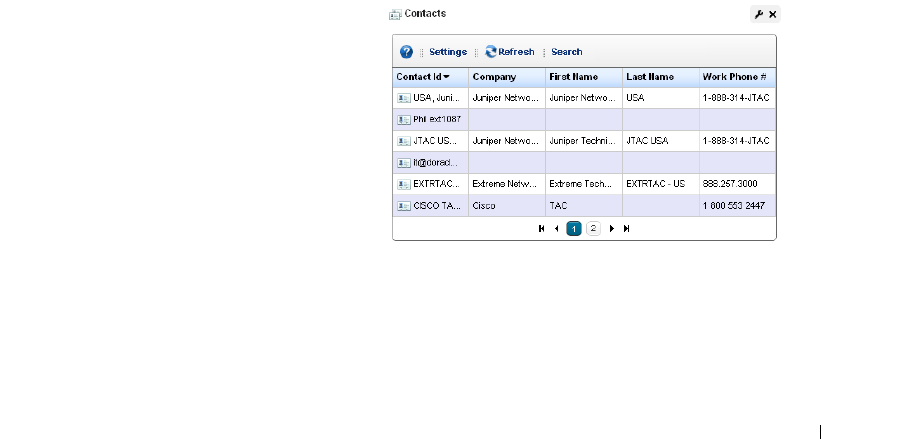Image resolution: width=900 pixels, height=439 pixels.
Task: Click 'JTAC USA' last name cell
Action: click(661, 141)
